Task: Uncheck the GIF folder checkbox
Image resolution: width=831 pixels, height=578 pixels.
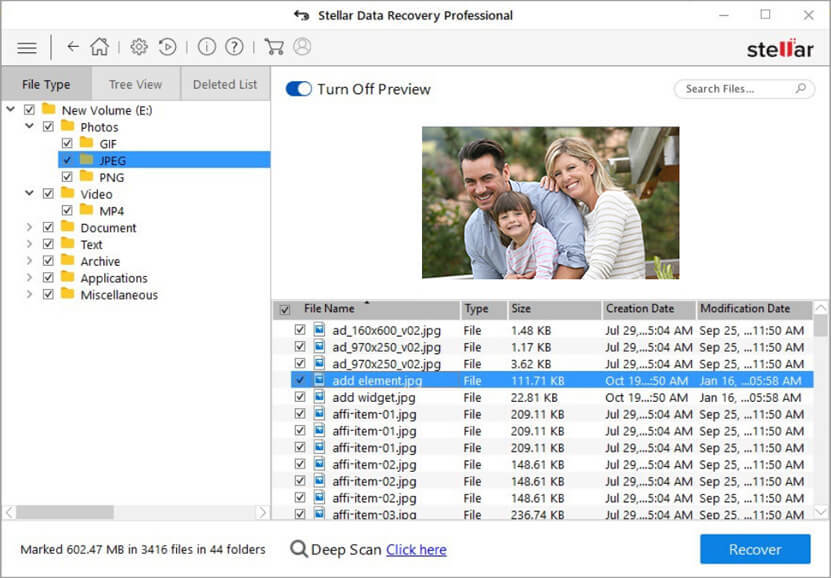Action: (x=67, y=144)
